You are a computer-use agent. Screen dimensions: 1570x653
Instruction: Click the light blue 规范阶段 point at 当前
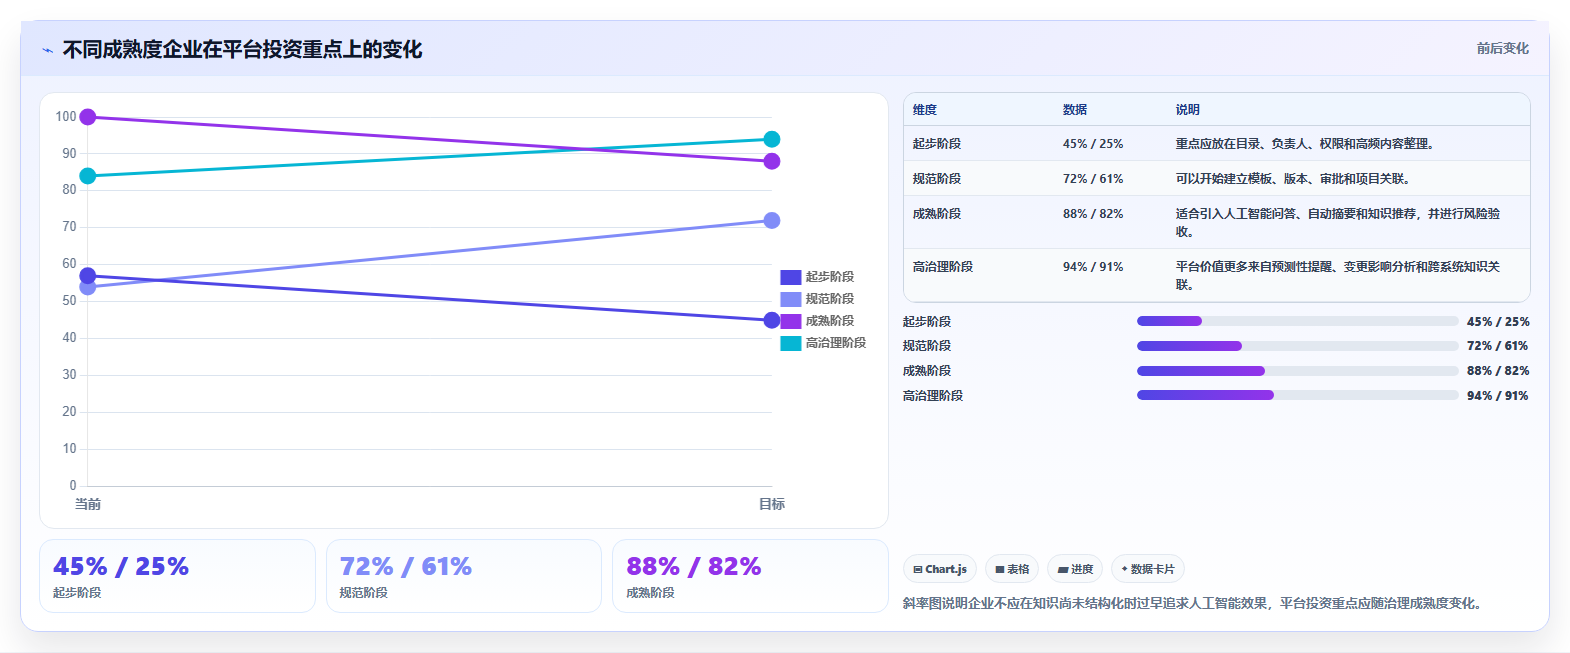coord(88,288)
